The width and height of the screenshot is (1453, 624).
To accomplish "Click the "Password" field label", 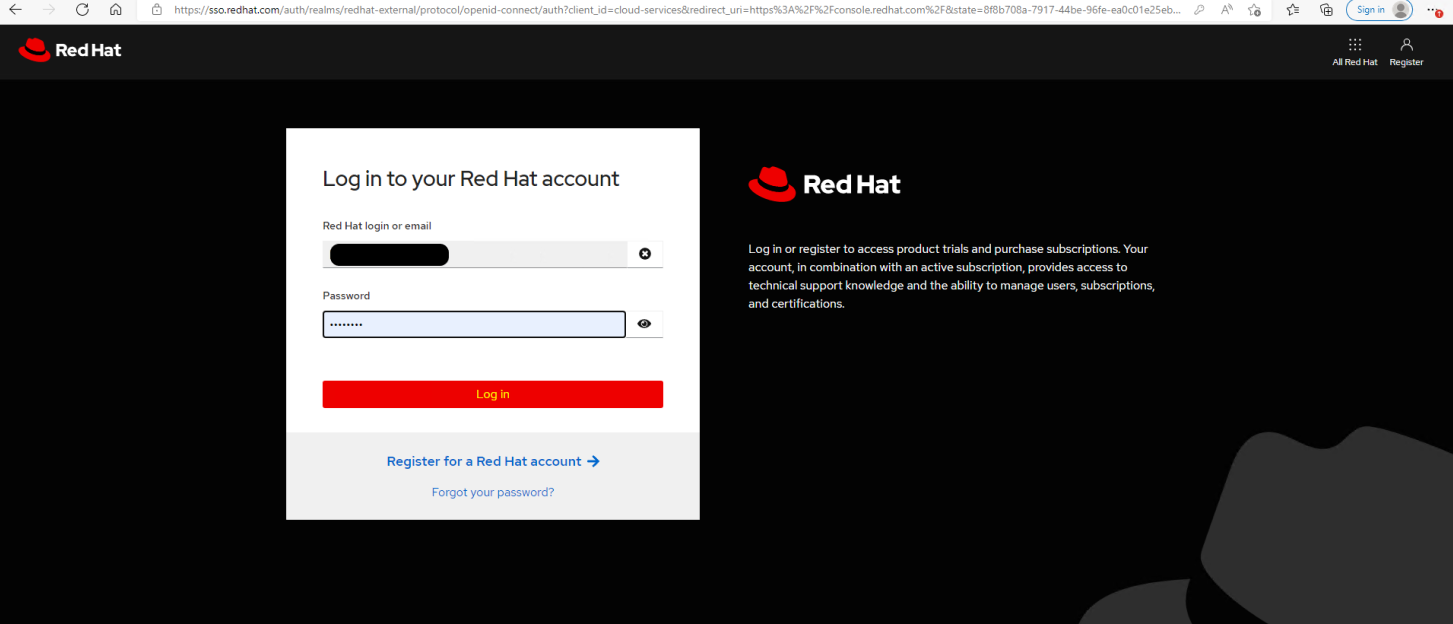I will (346, 296).
